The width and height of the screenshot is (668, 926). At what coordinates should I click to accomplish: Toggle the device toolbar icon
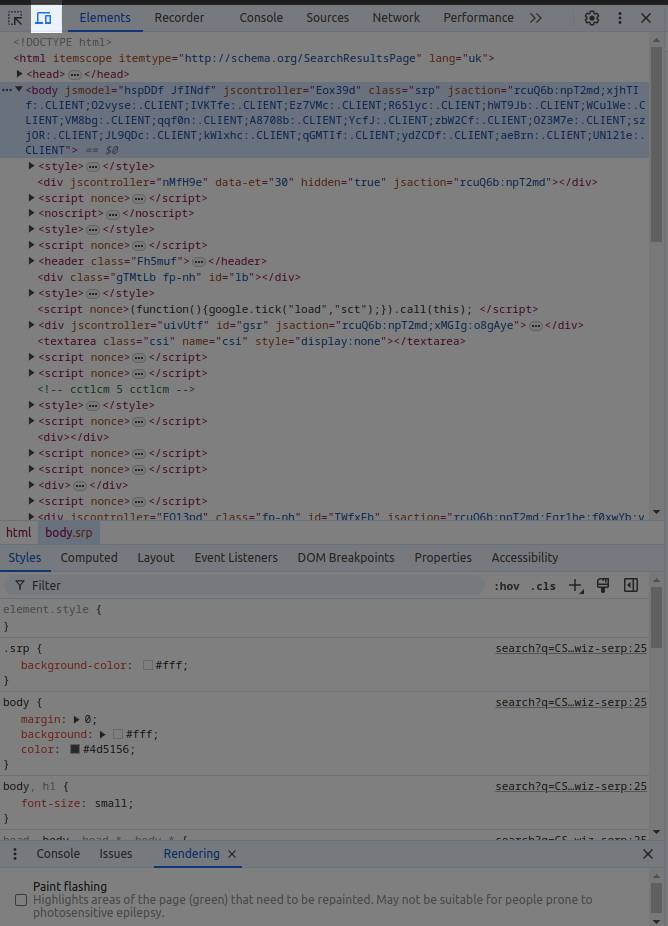(43, 18)
